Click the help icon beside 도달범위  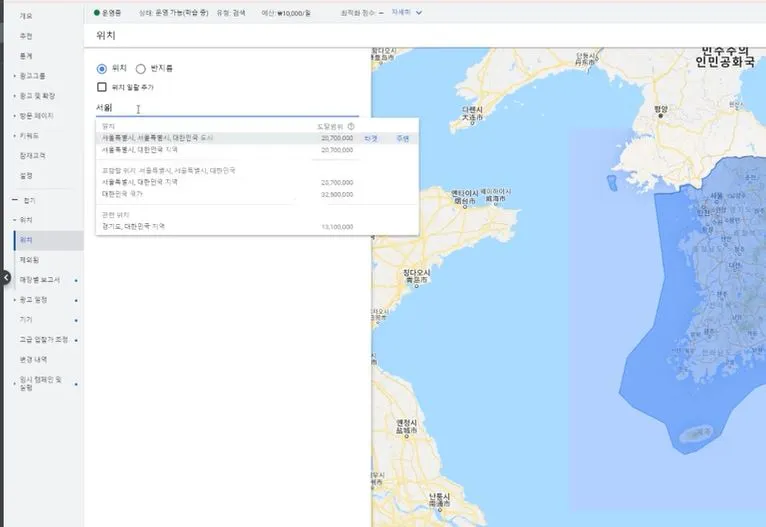(x=351, y=126)
